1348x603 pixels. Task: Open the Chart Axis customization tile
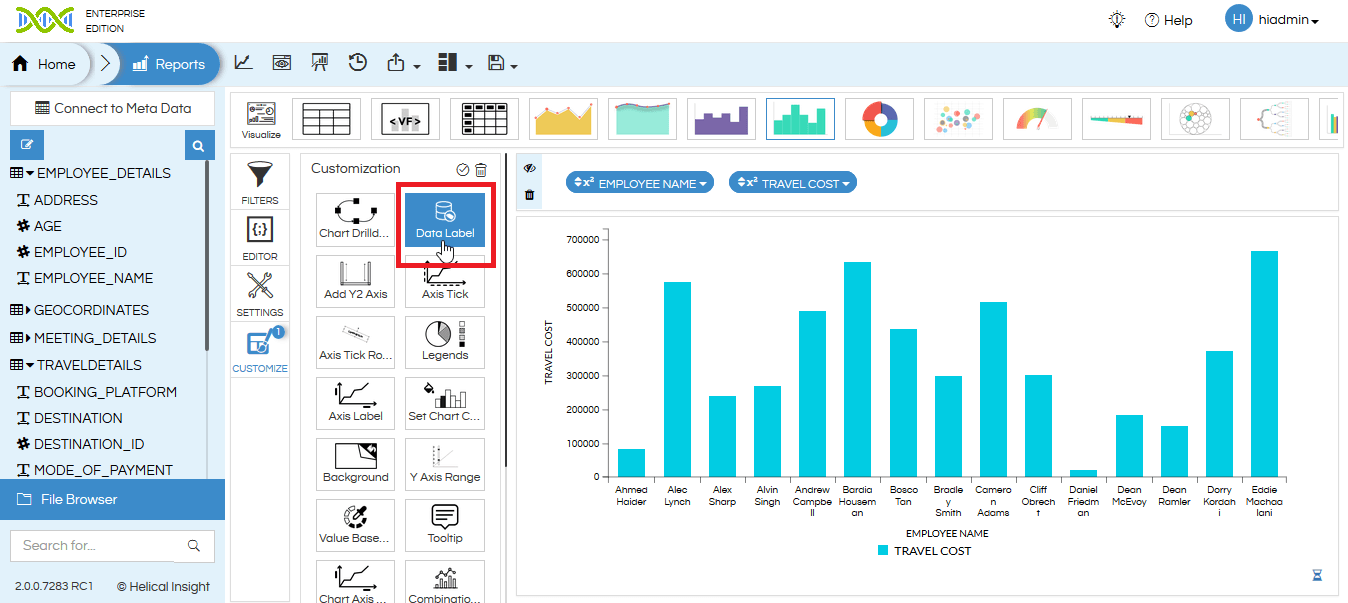click(355, 582)
